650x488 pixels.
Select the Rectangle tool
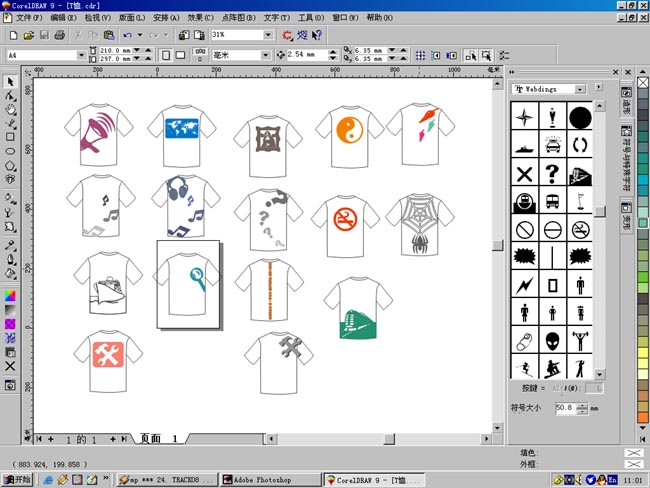click(10, 137)
